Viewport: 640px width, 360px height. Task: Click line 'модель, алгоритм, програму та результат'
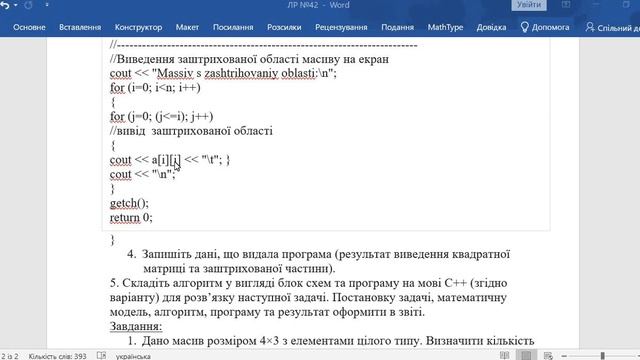[267, 312]
